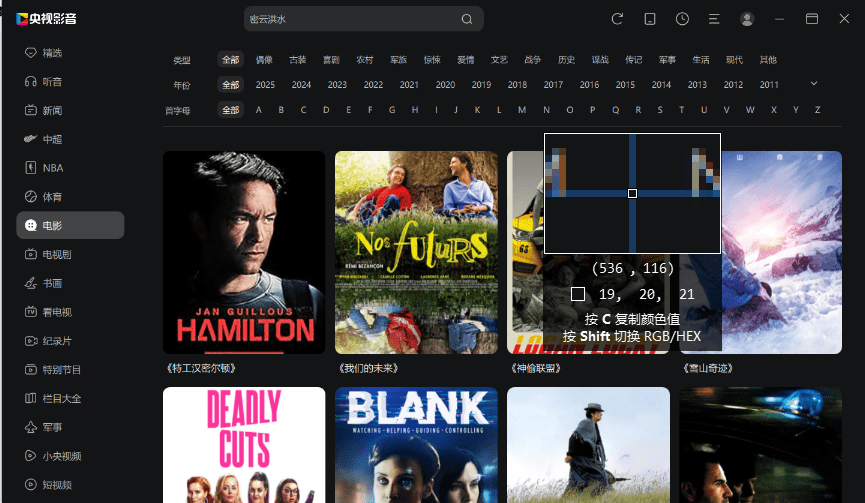Select the 全部 option in 类型 row
Viewport: 865px width, 503px height.
click(231, 60)
